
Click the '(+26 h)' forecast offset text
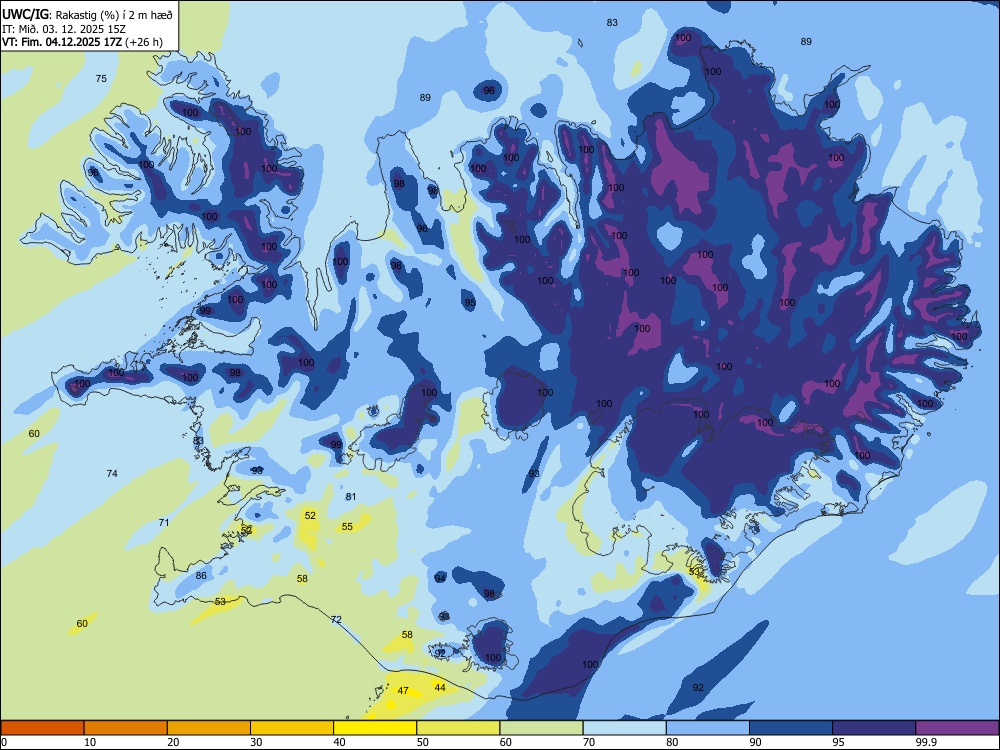[x=144, y=42]
